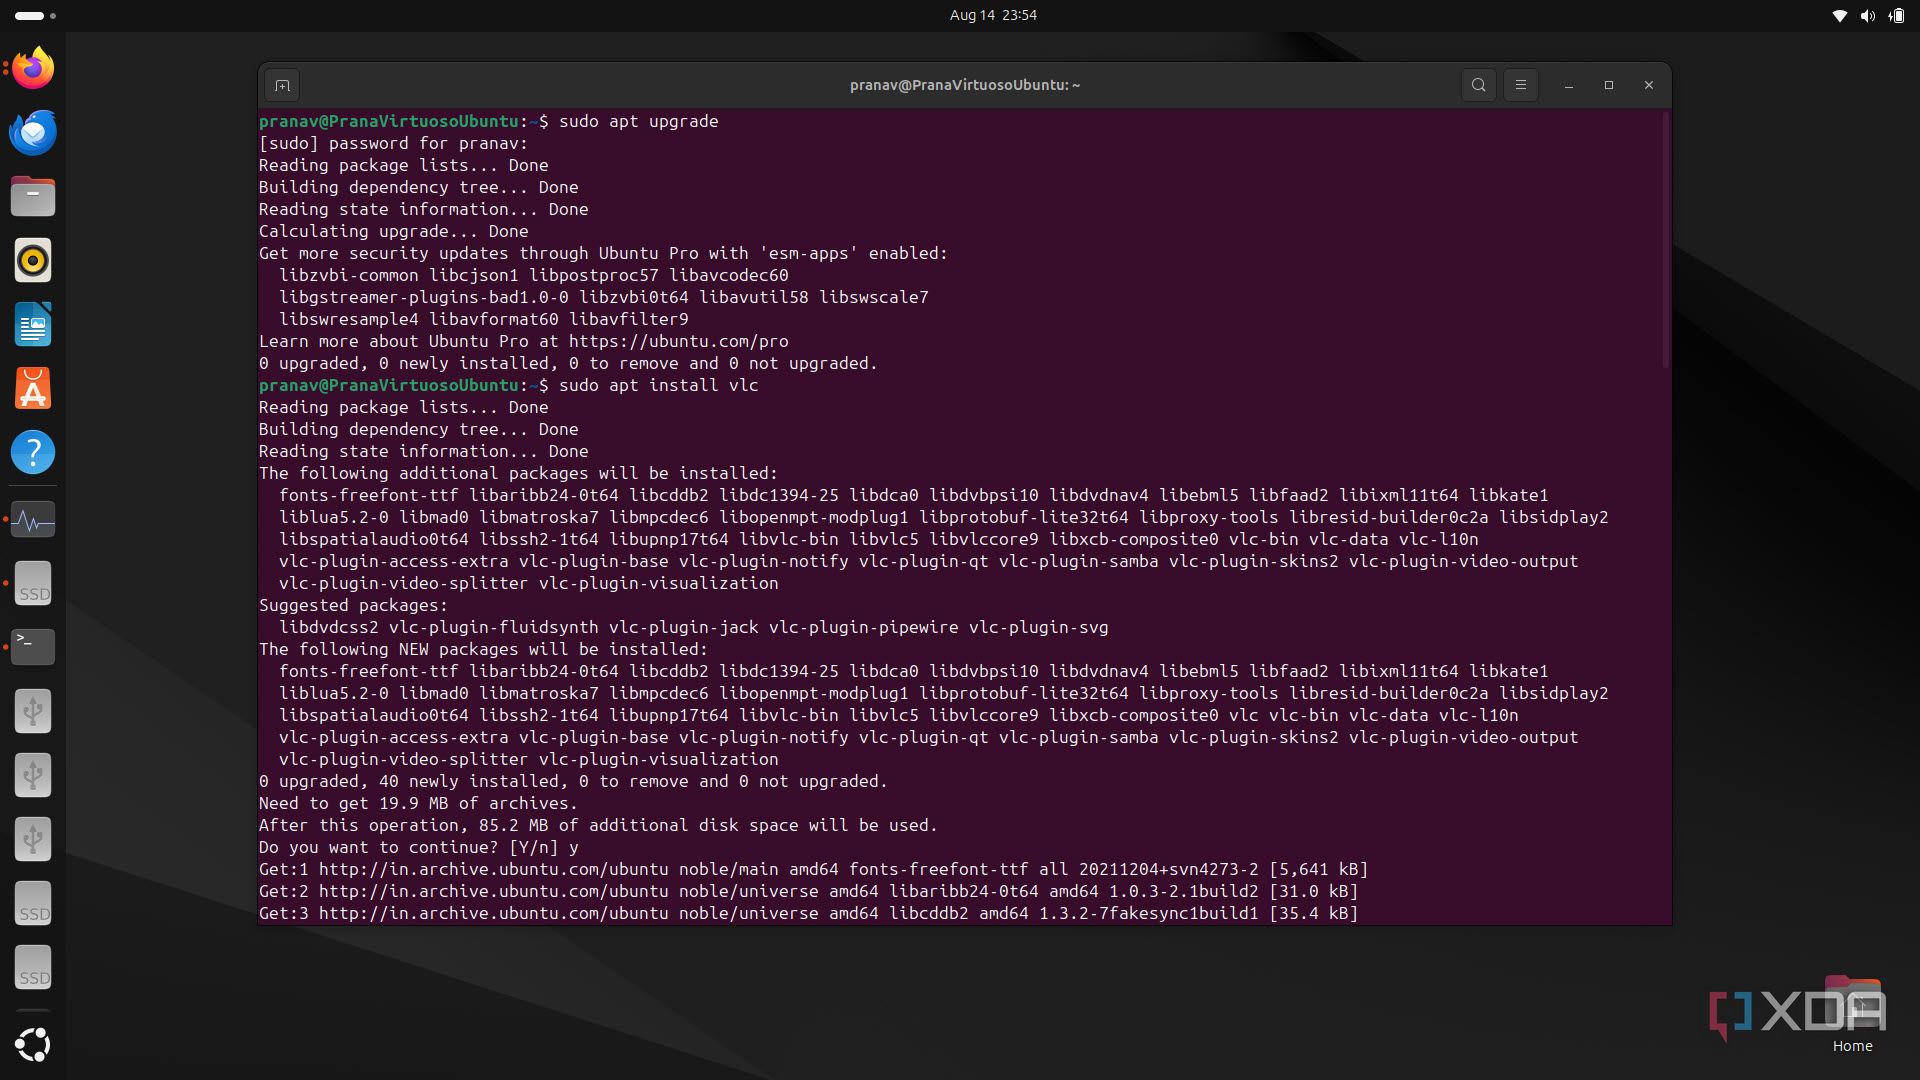Click 'Calculating upgrade... Done' line
The image size is (1920, 1080).
[393, 231]
